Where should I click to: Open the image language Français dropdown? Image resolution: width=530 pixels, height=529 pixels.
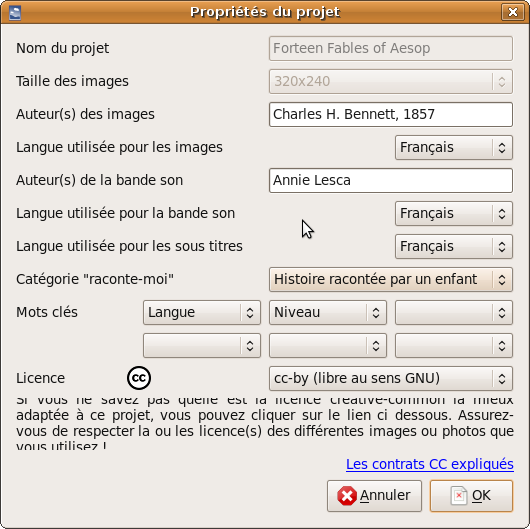point(454,147)
